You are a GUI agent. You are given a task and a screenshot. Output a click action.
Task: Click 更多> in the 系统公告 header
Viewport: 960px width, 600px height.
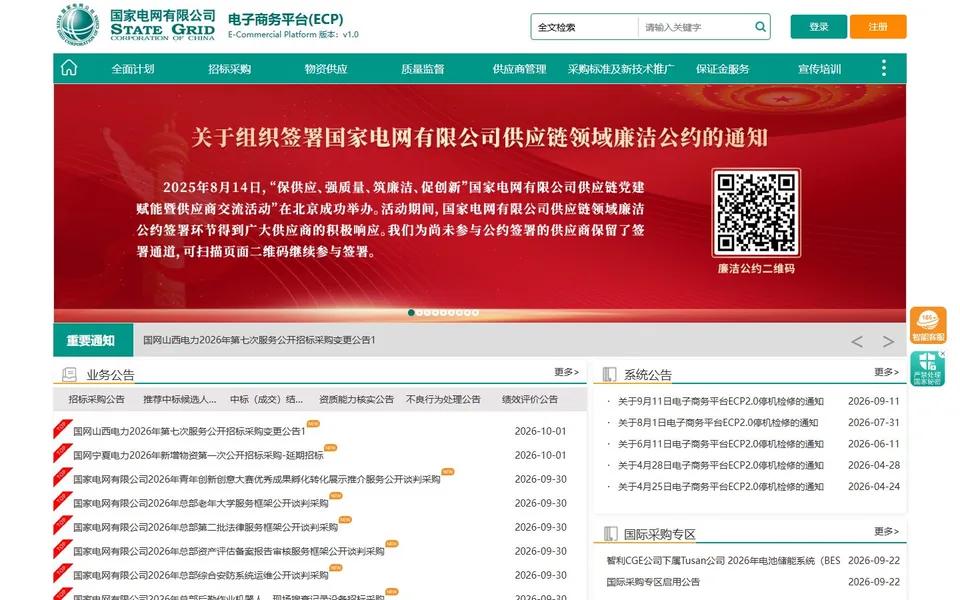[887, 372]
